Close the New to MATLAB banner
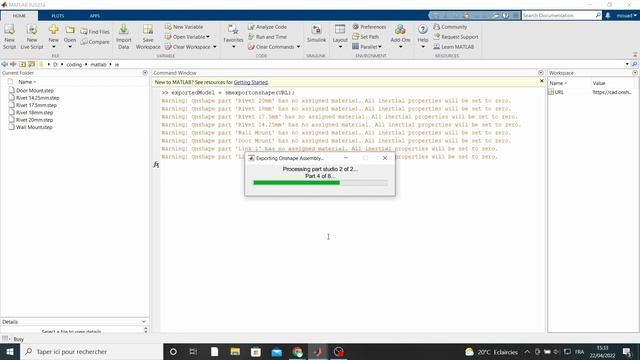This screenshot has width=640, height=360. tap(542, 81)
